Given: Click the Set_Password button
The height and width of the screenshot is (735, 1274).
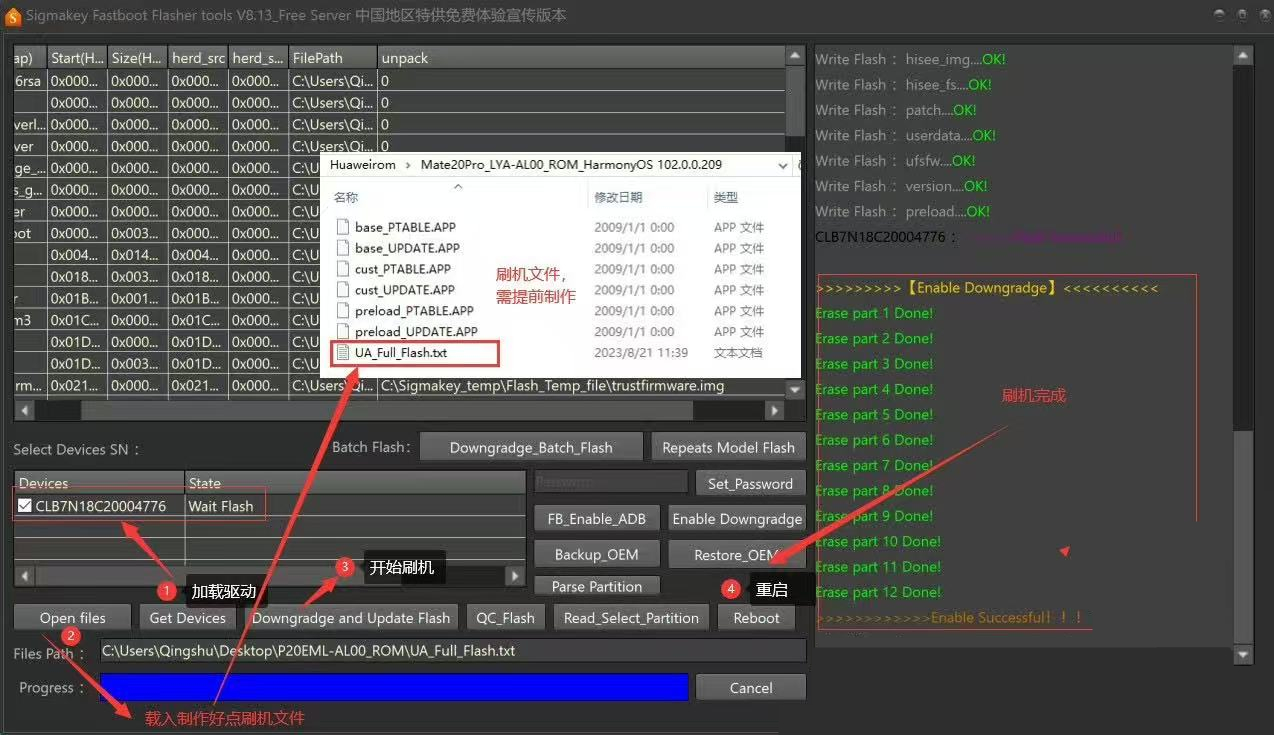Looking at the screenshot, I should pos(750,483).
